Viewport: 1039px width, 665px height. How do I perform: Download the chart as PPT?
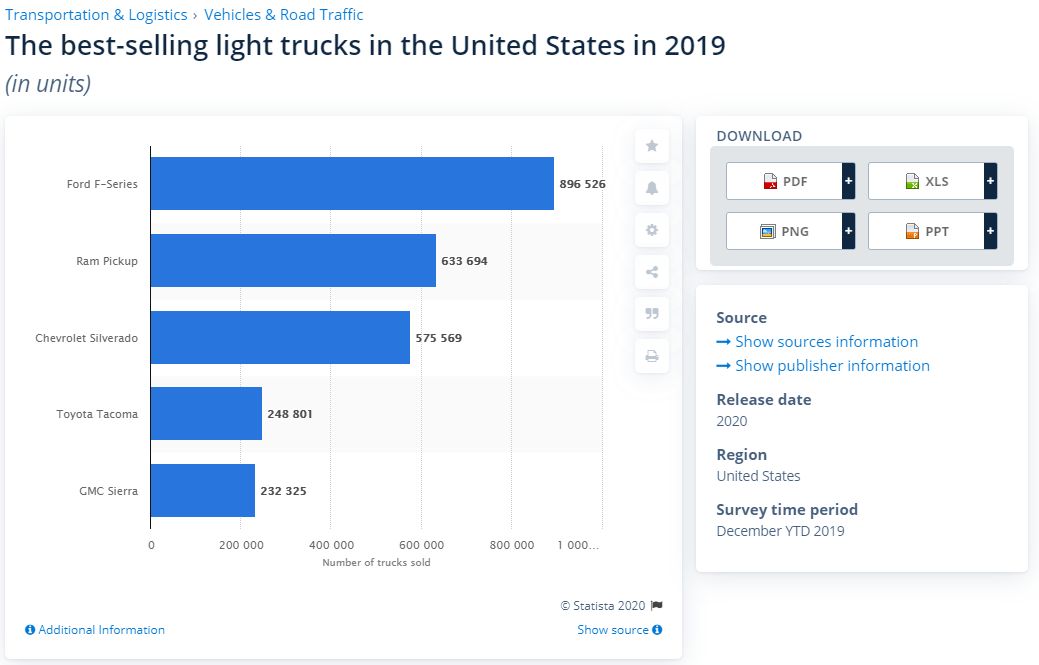coord(926,231)
